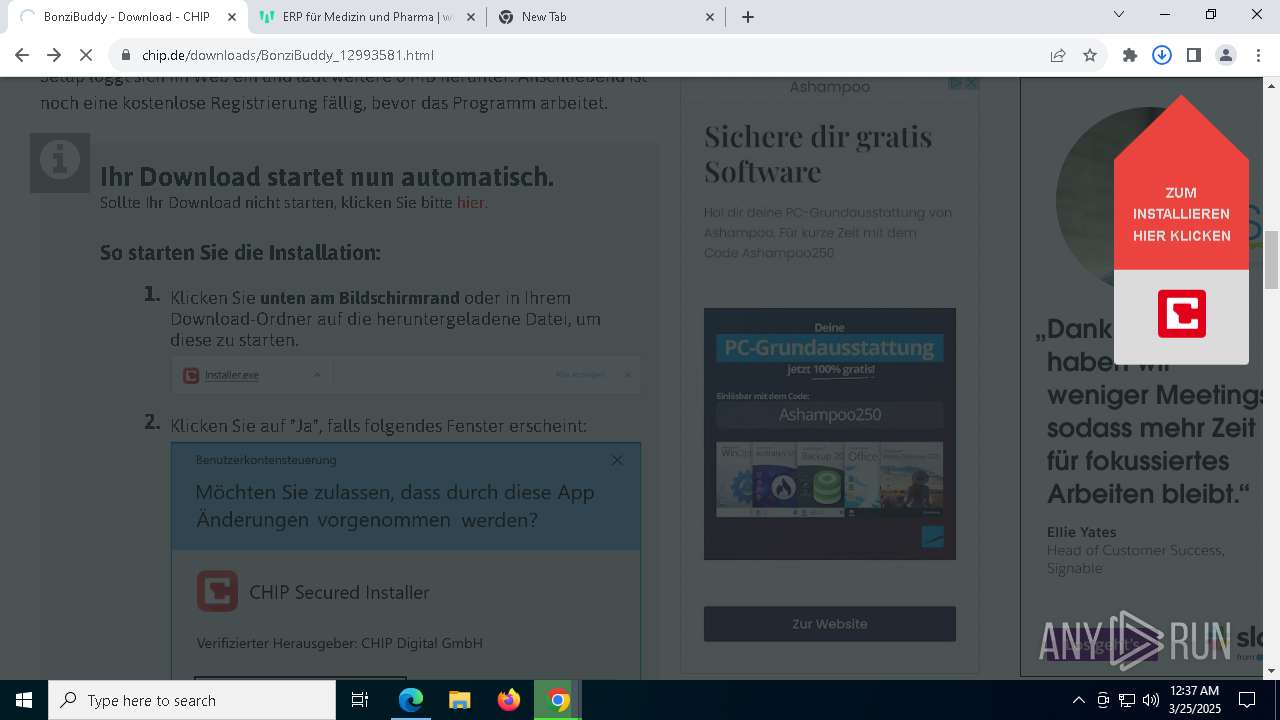Click the Ashampoo PC-Grundausstattung ad image
Viewport: 1280px width, 720px height.
[830, 433]
